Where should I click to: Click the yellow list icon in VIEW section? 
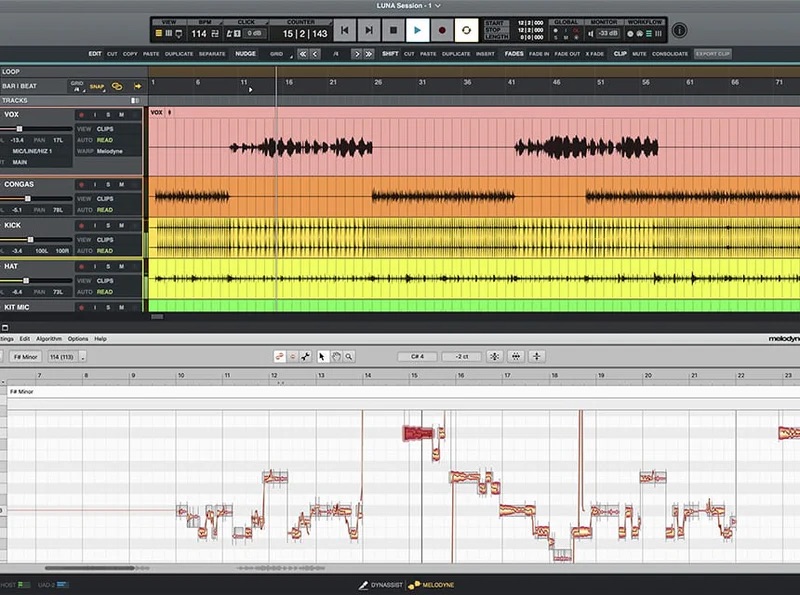(x=159, y=33)
